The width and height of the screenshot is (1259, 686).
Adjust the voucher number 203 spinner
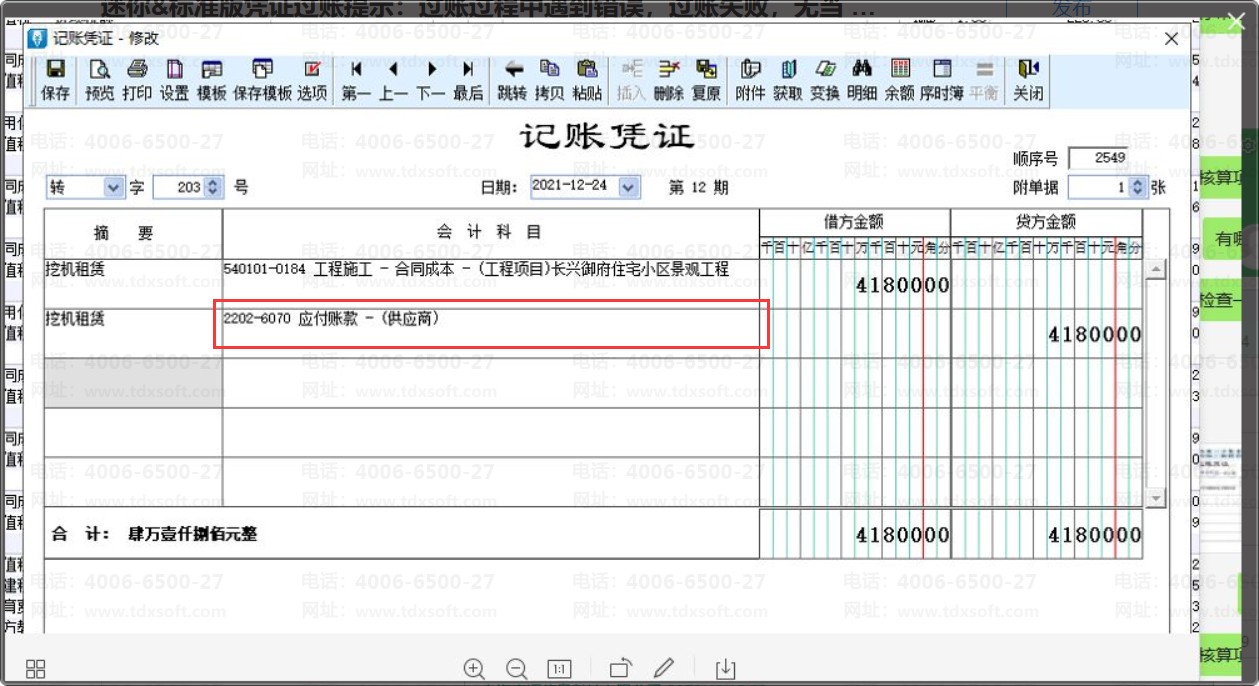pyautogui.click(x=213, y=187)
